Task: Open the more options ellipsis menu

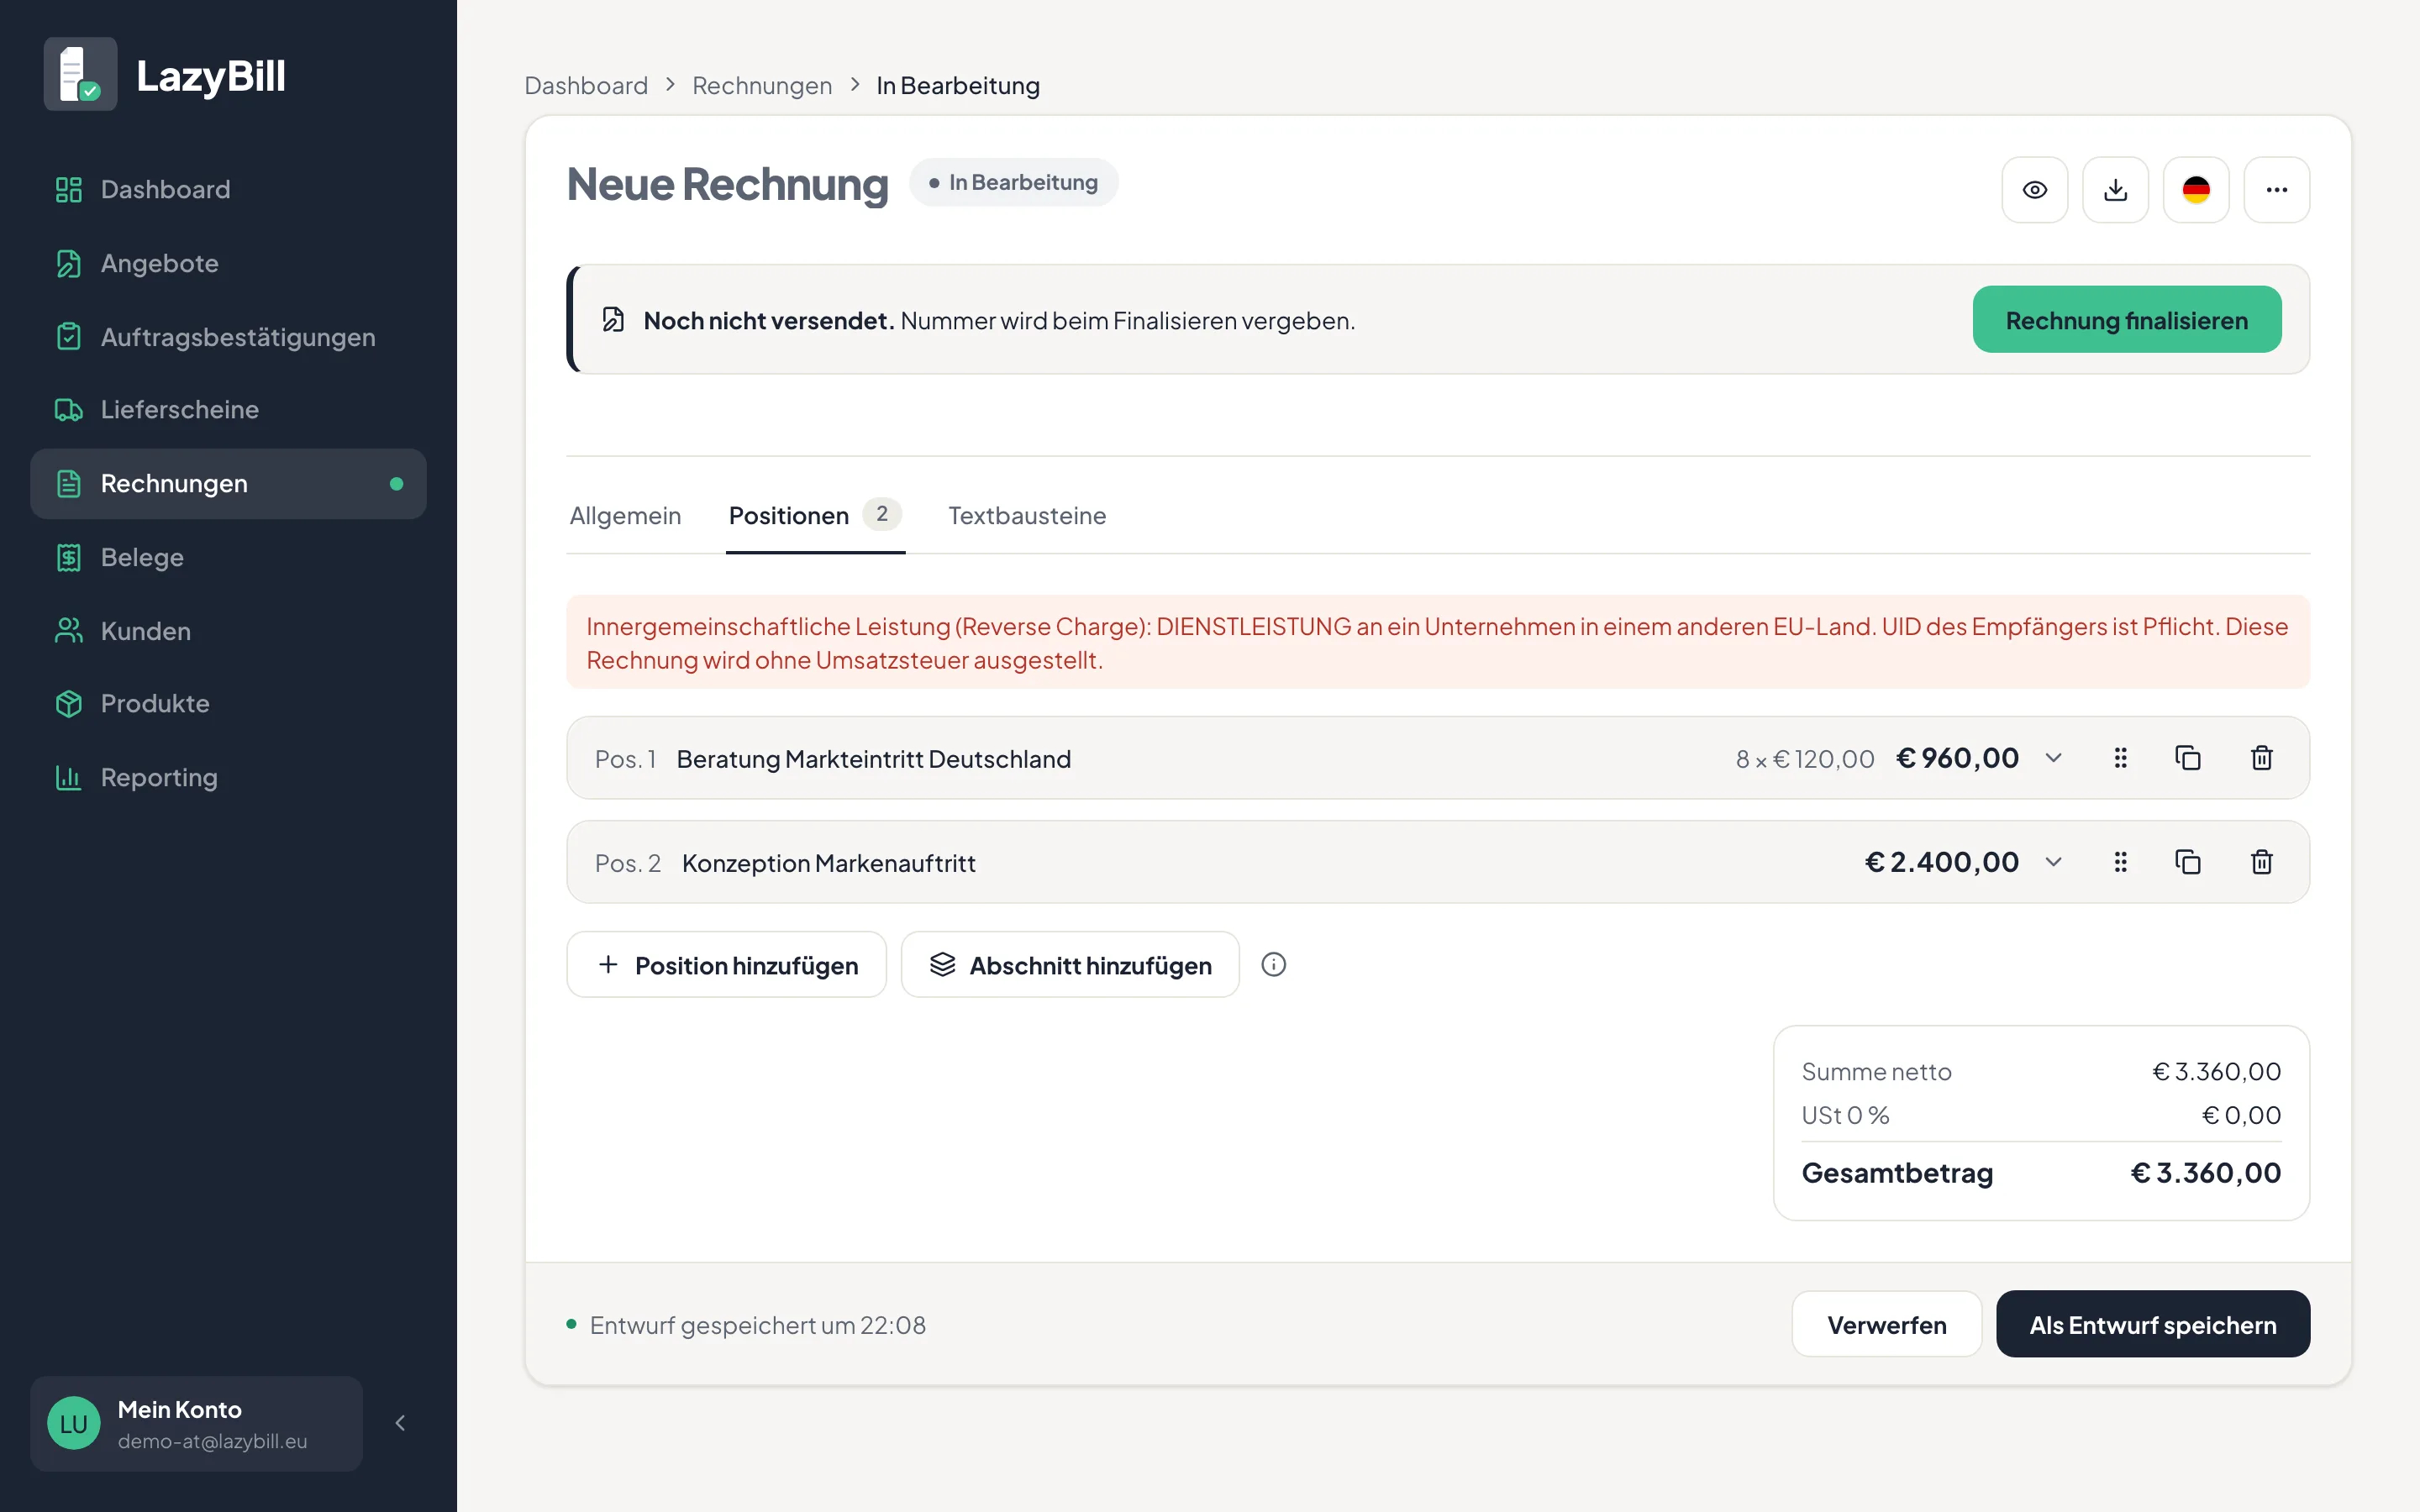Action: coord(2277,190)
